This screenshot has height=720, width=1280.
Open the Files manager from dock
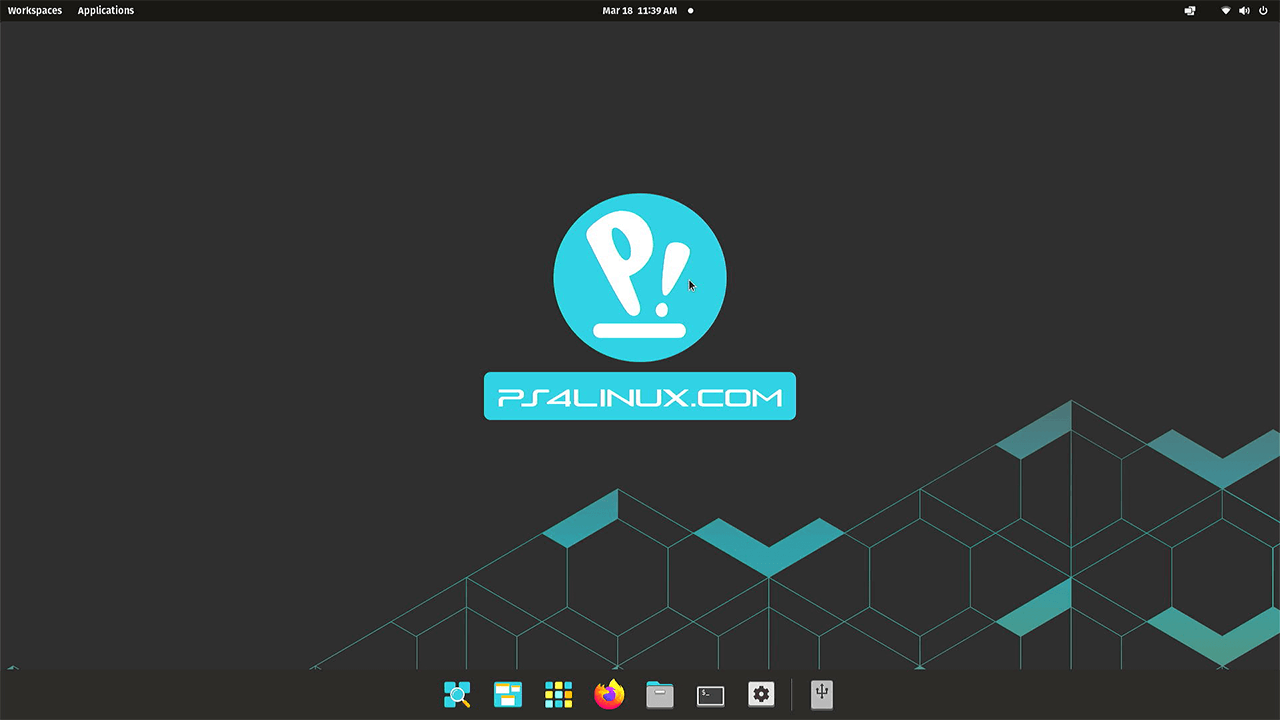click(x=660, y=694)
